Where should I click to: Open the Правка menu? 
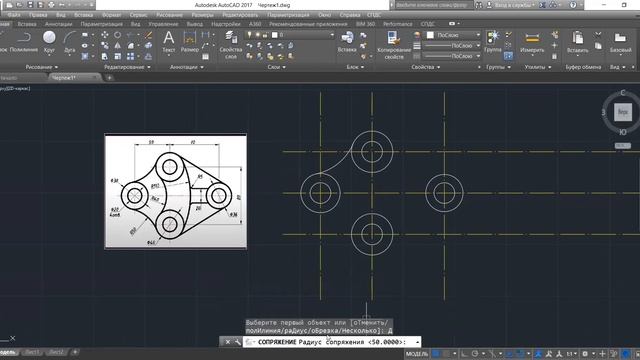pos(38,15)
